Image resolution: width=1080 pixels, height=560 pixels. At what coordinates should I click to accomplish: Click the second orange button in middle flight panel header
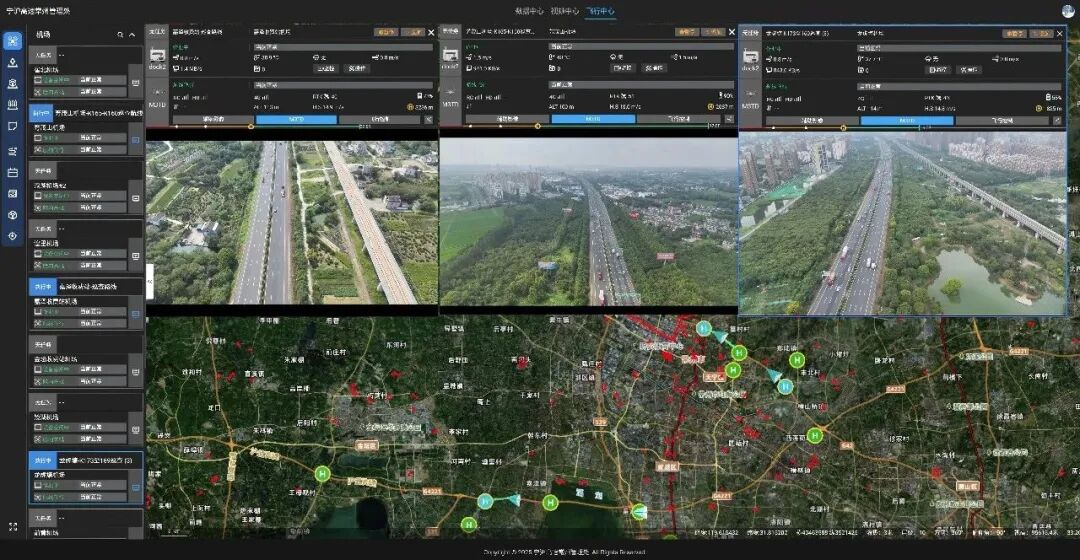pos(714,32)
